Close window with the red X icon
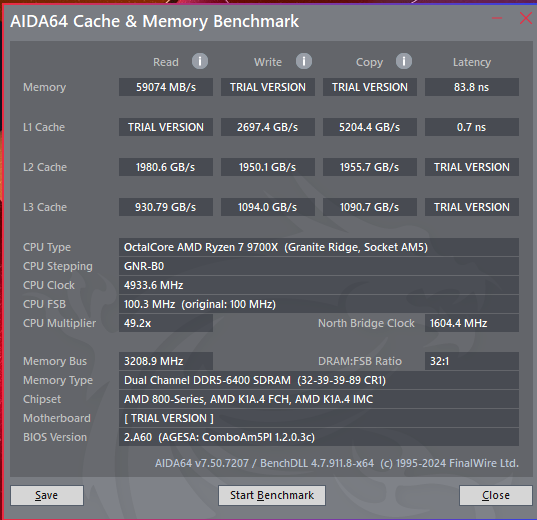 (525, 18)
